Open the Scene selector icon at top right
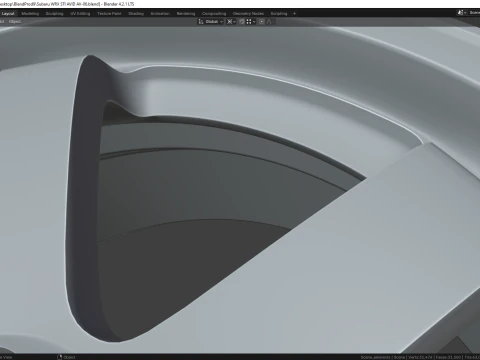Screen dimensions: 480x360 click(x=461, y=13)
